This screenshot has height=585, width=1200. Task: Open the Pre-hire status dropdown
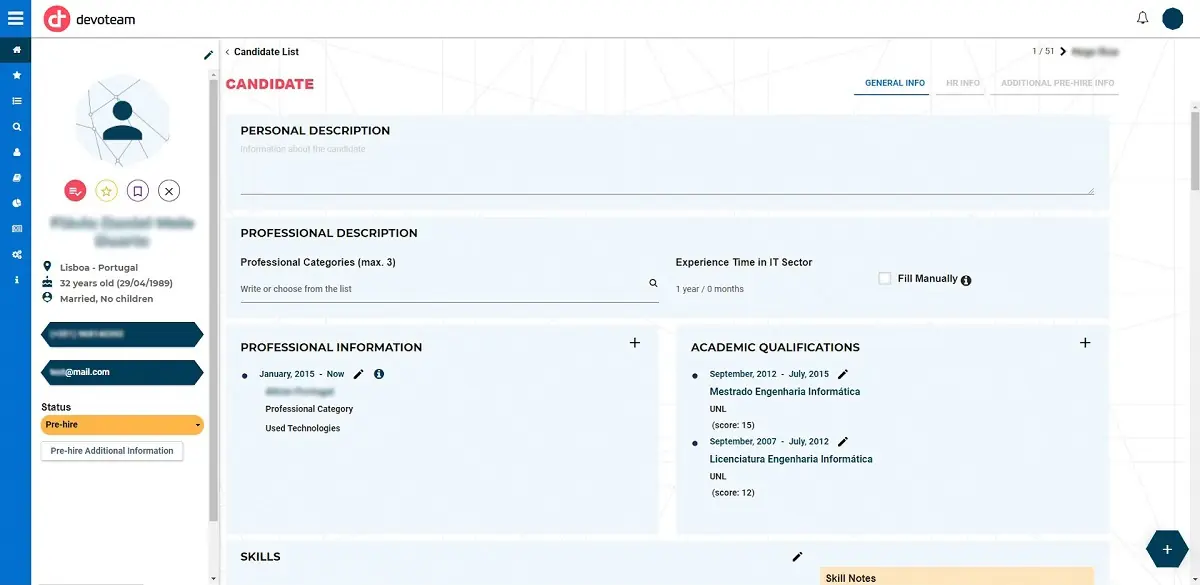(122, 424)
